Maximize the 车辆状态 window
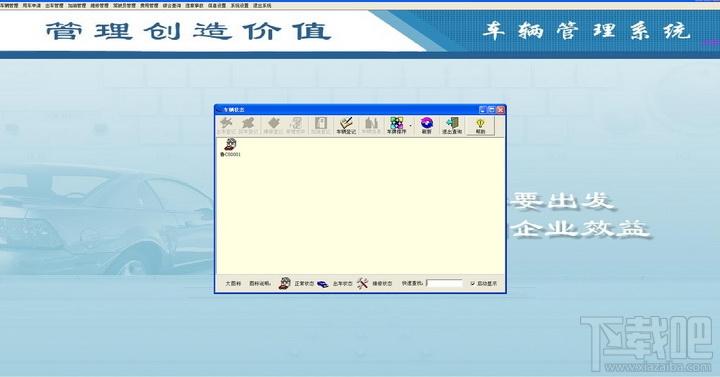Image resolution: width=720 pixels, height=377 pixels. pos(491,110)
